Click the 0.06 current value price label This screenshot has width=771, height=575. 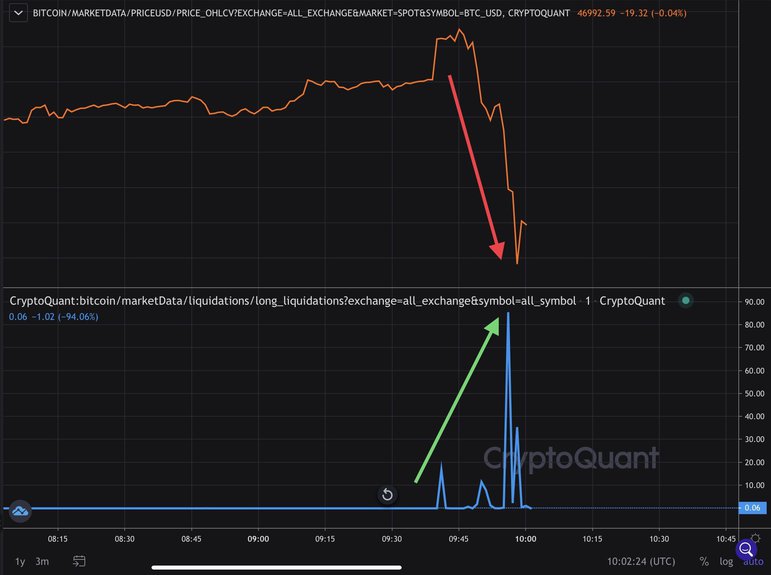[752, 508]
